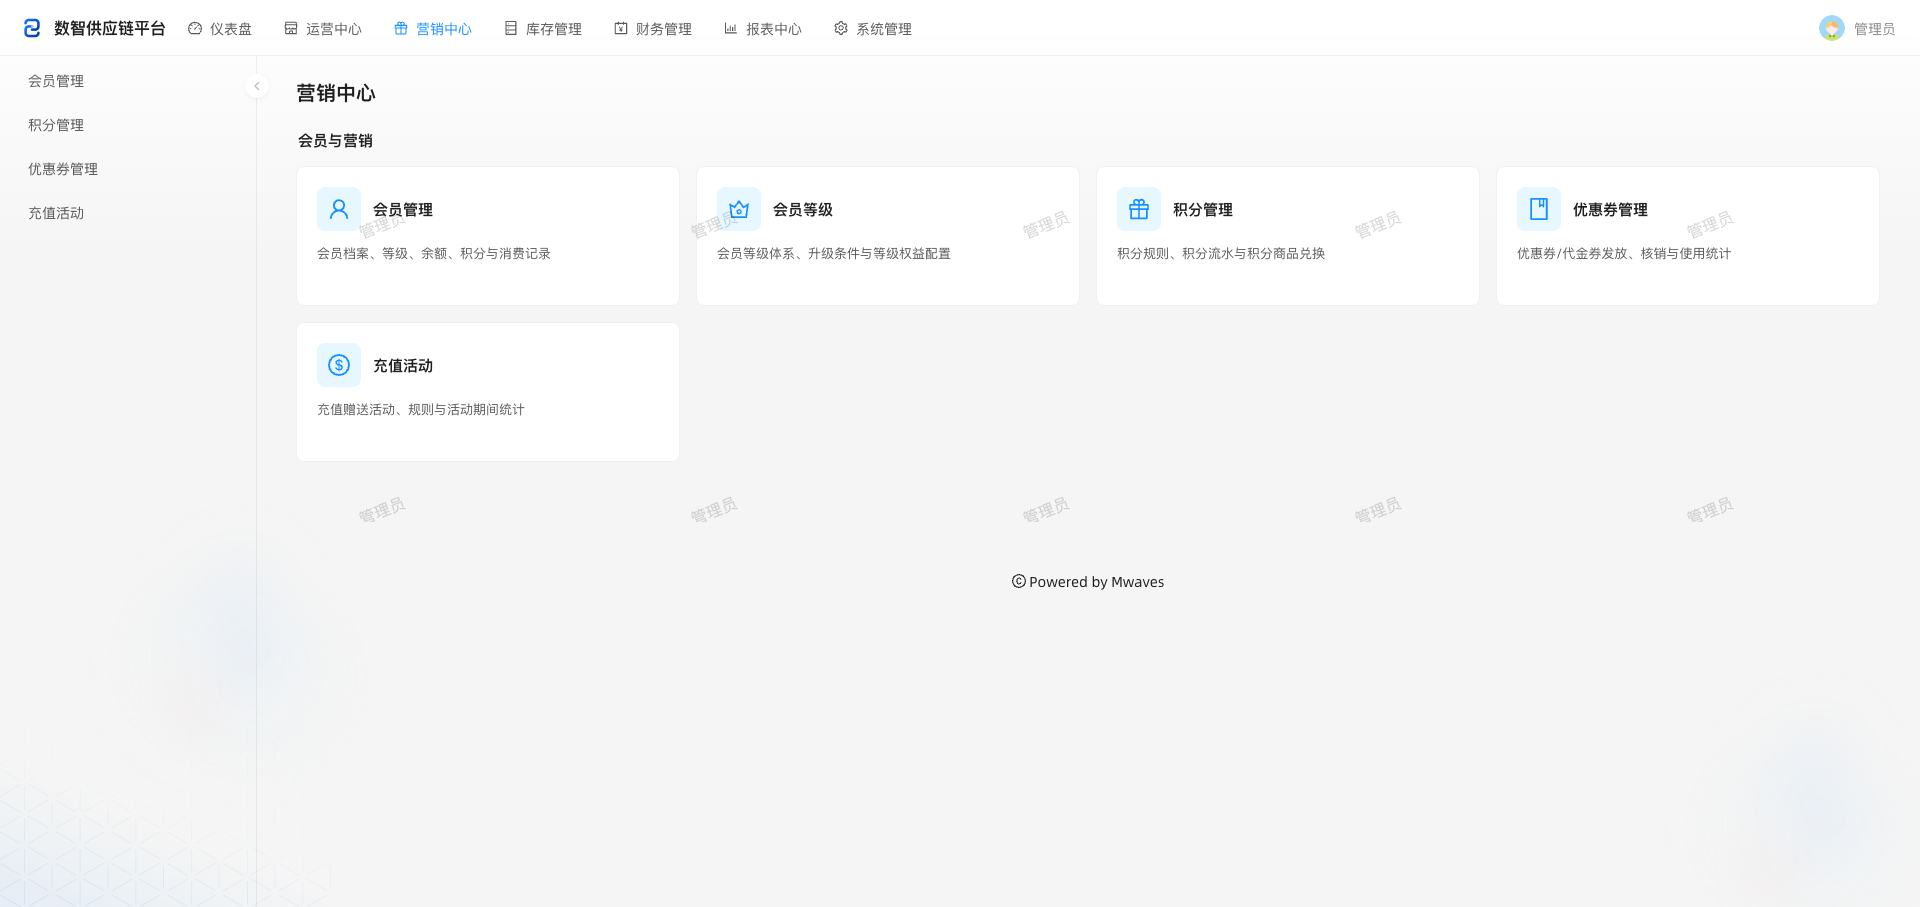Collapse the sidebar with the chevron button
Image resolution: width=1920 pixels, height=907 pixels.
tap(257, 86)
